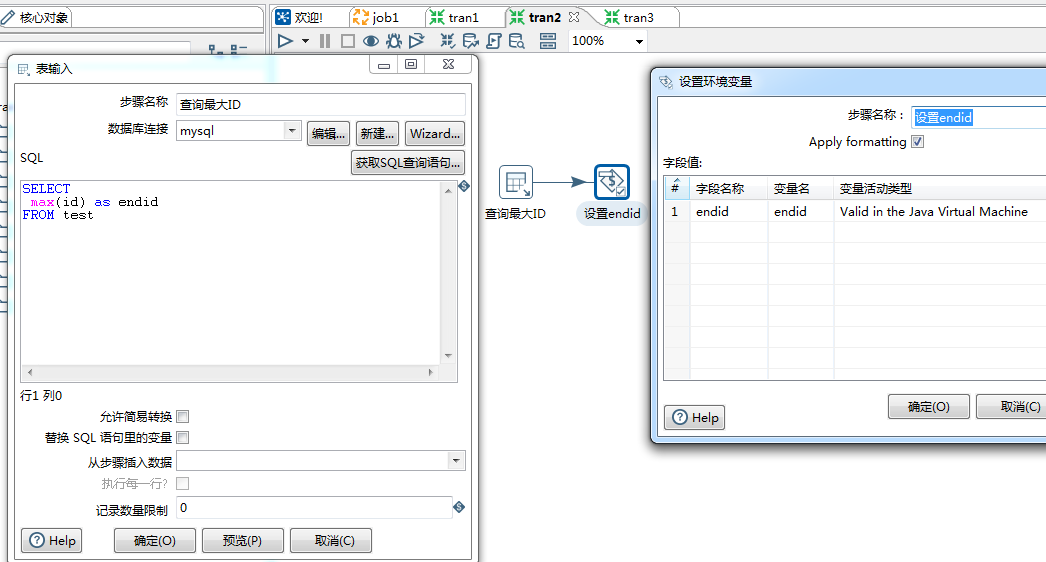
Task: Enable the 允许简易转换 checkbox
Action: point(182,416)
